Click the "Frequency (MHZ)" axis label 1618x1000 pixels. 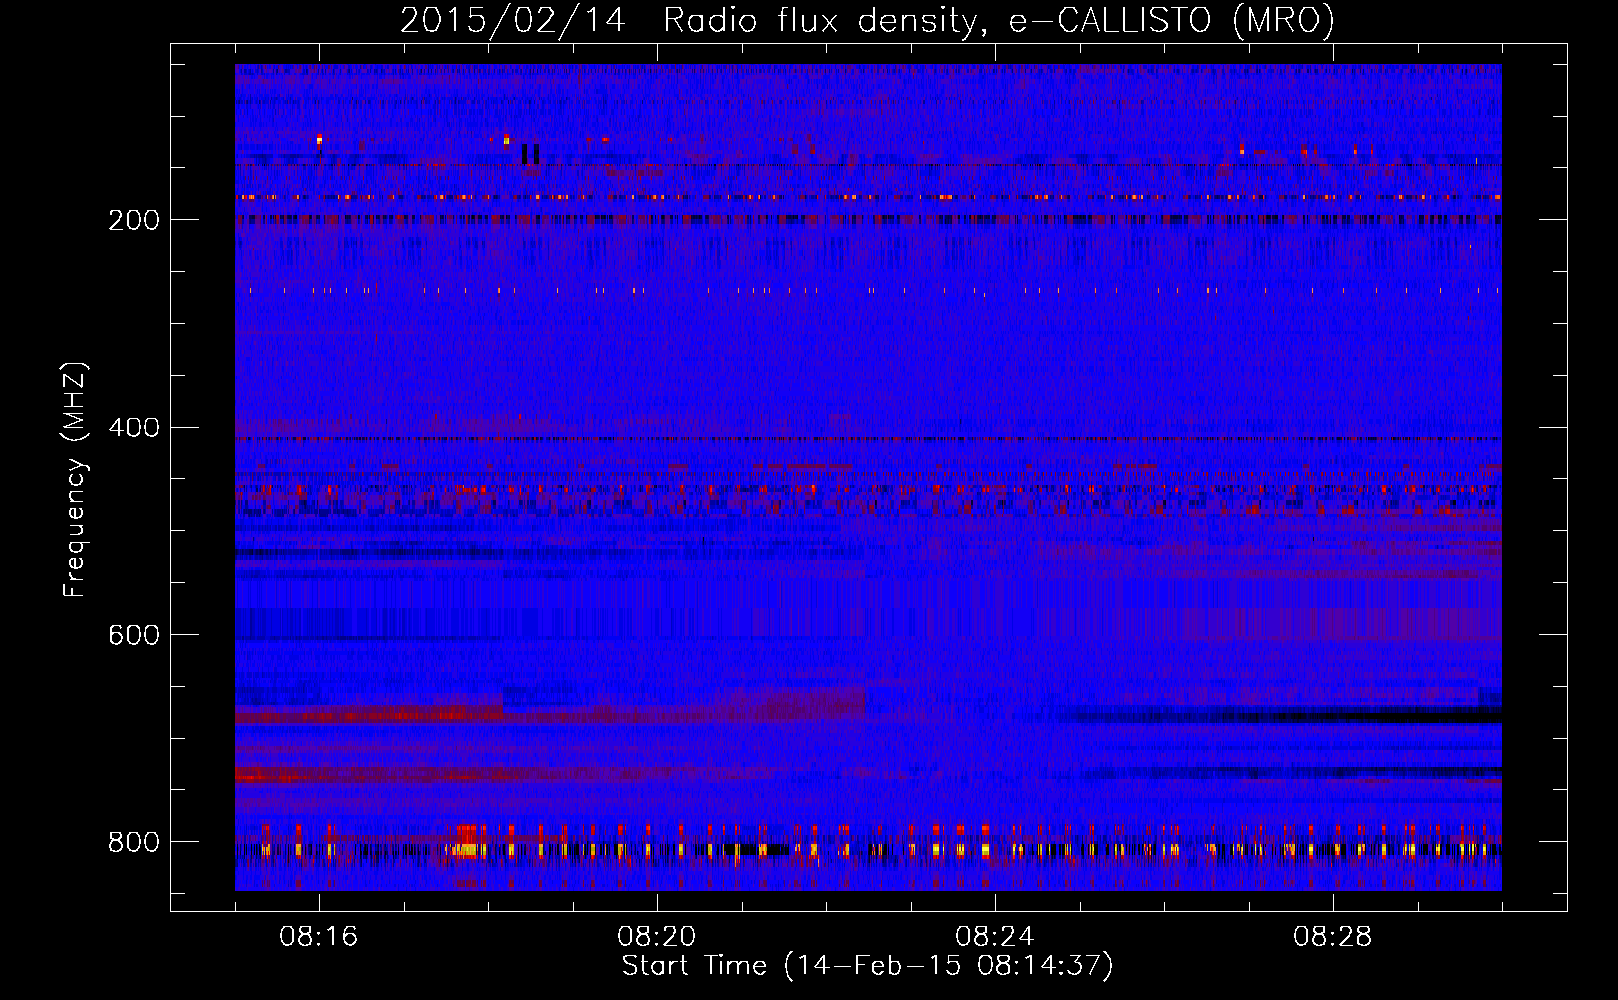pyautogui.click(x=75, y=479)
